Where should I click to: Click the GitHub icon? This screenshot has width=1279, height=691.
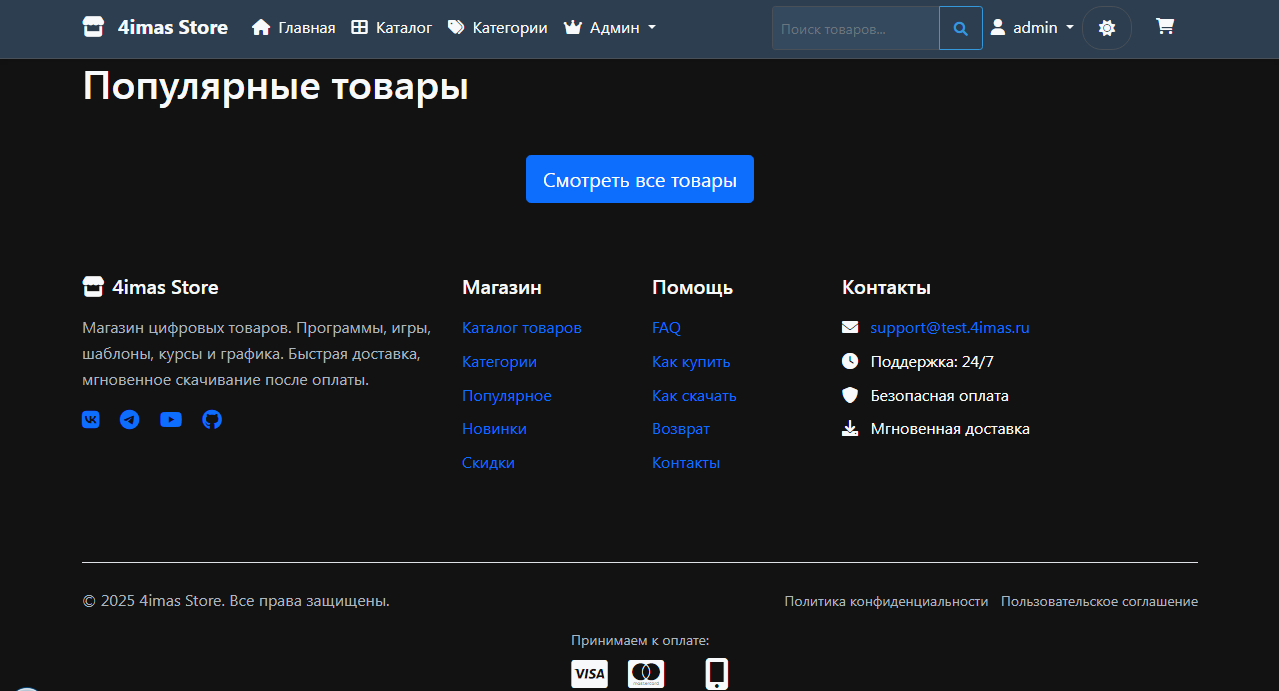click(211, 419)
